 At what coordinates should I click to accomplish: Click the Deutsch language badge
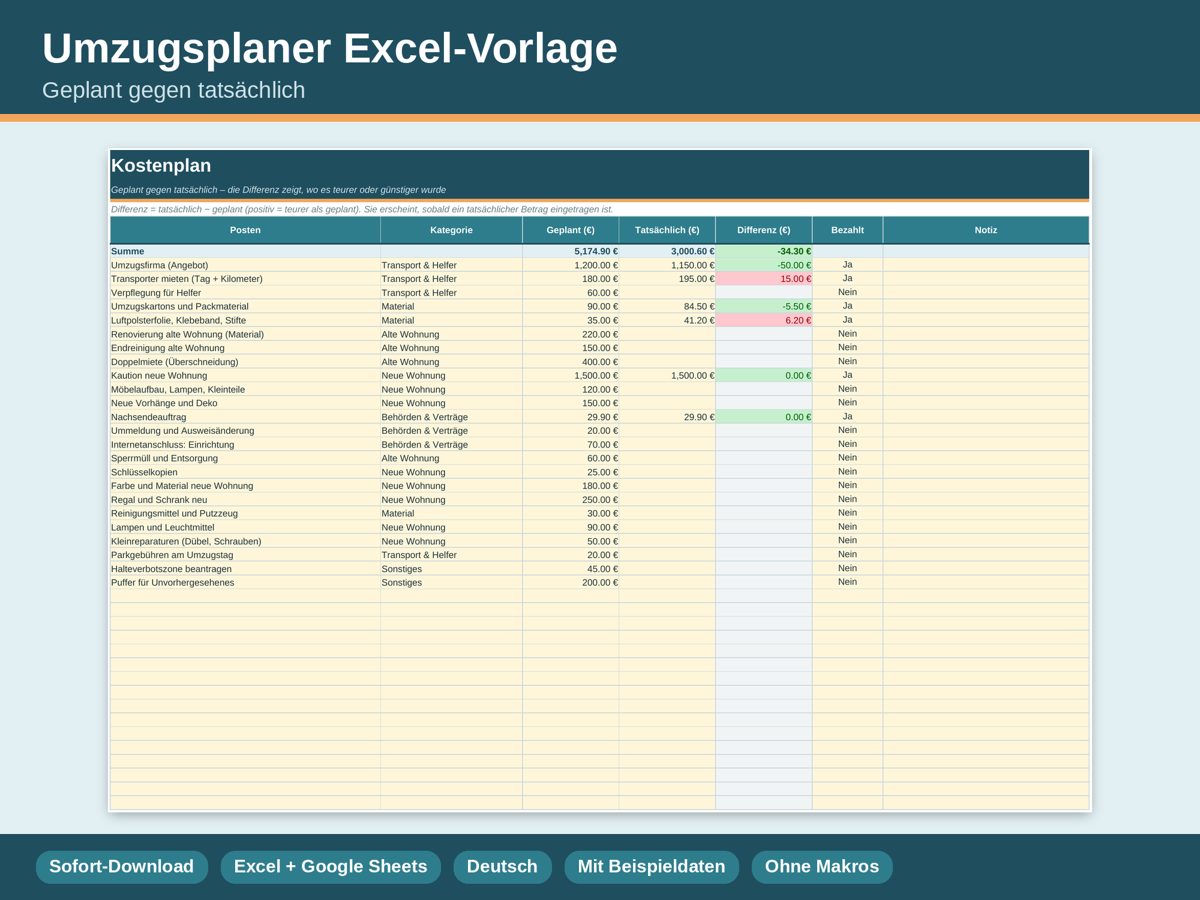(x=502, y=867)
